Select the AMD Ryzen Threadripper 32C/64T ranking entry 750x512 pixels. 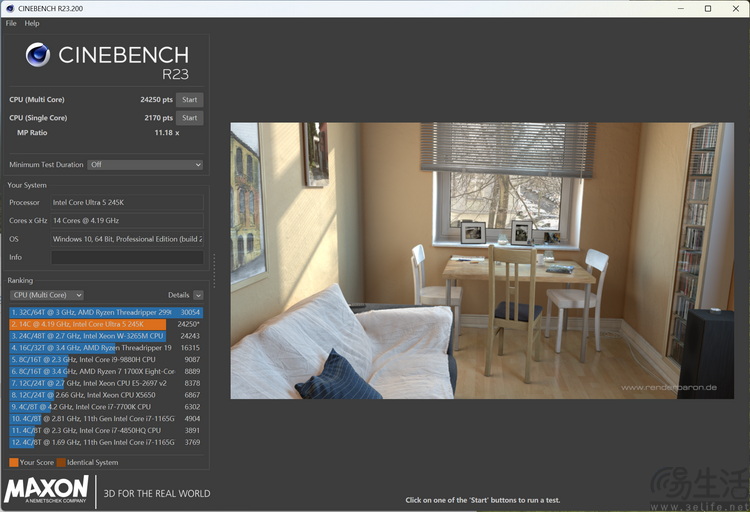click(98, 313)
